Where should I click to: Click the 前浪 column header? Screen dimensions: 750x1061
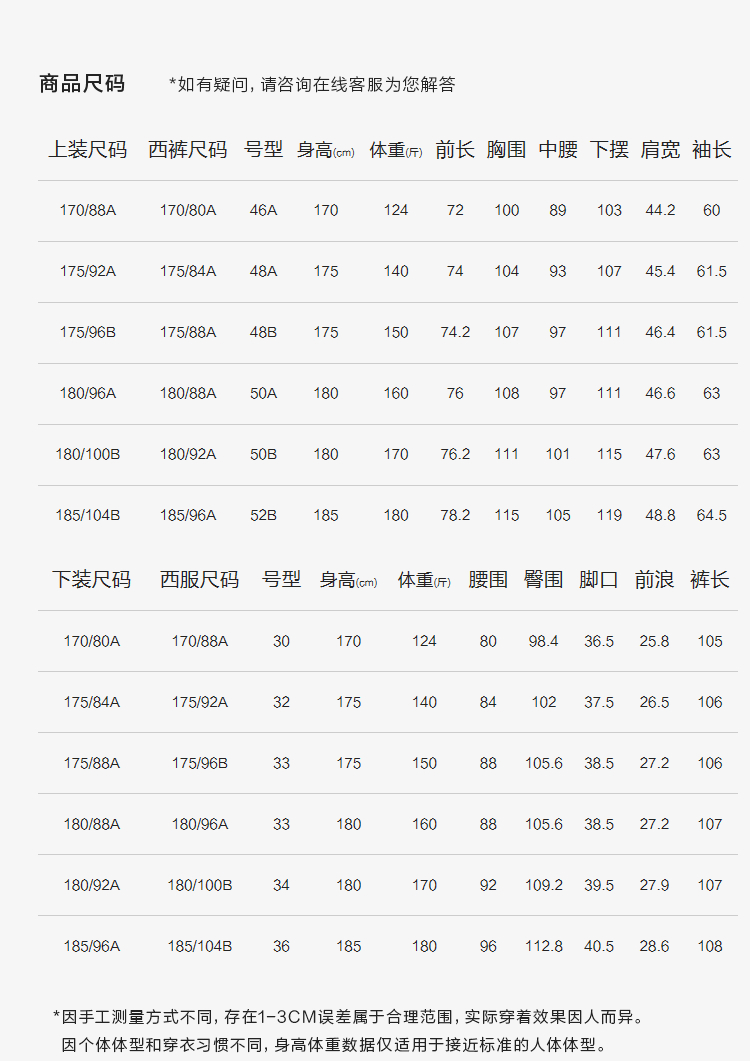point(654,580)
